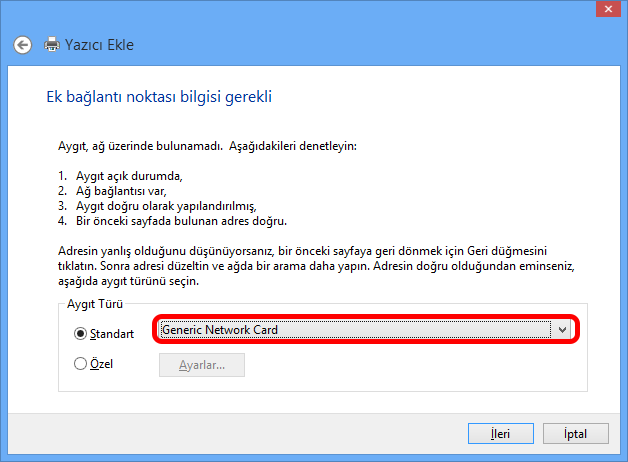Image resolution: width=628 pixels, height=462 pixels.
Task: Click the Aygıt, ağ üzerinde bulunamadı message
Action: click(x=207, y=146)
